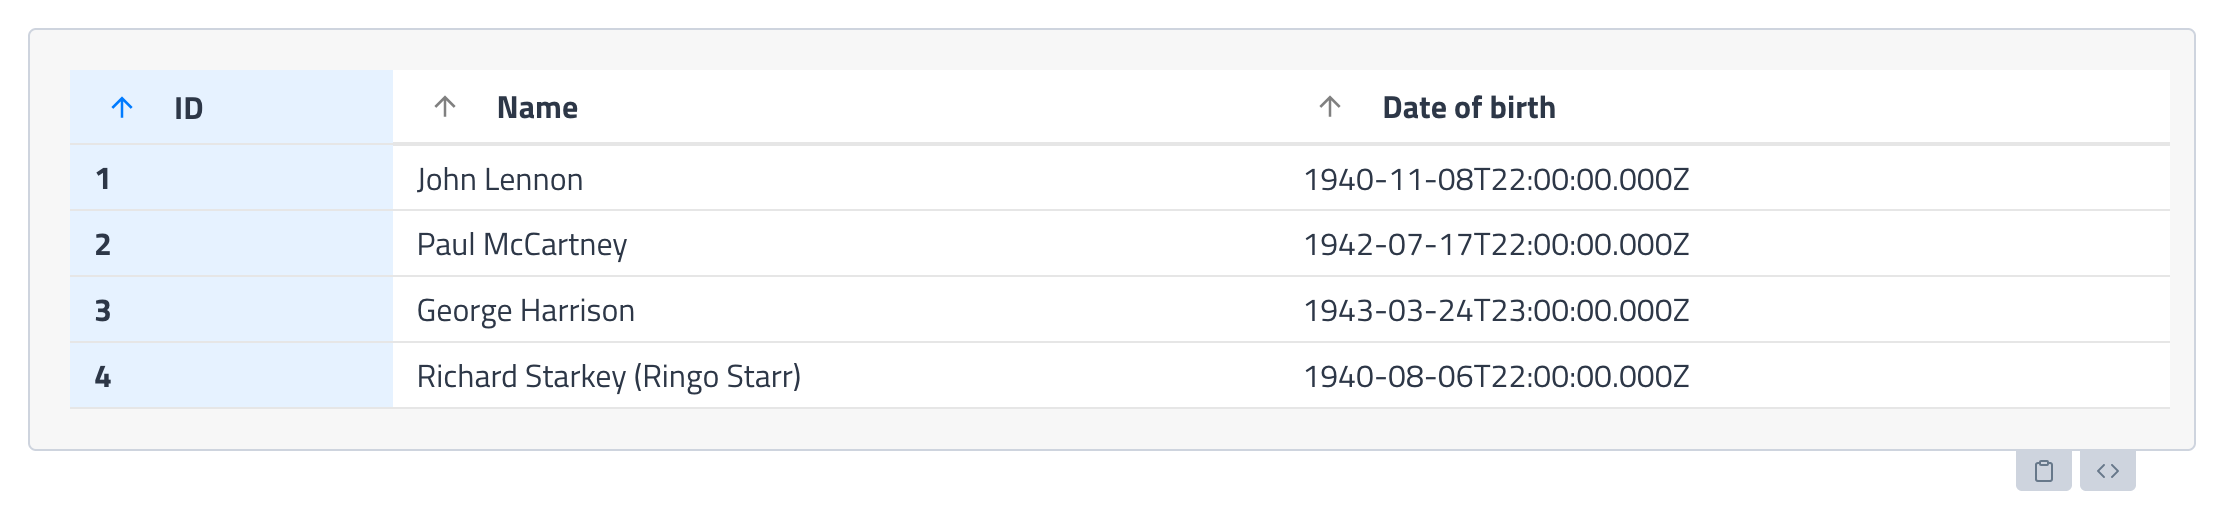This screenshot has height=512, width=2222.
Task: Click date 1940-08-06T22:00:00.000Z cell
Action: coord(1725,376)
